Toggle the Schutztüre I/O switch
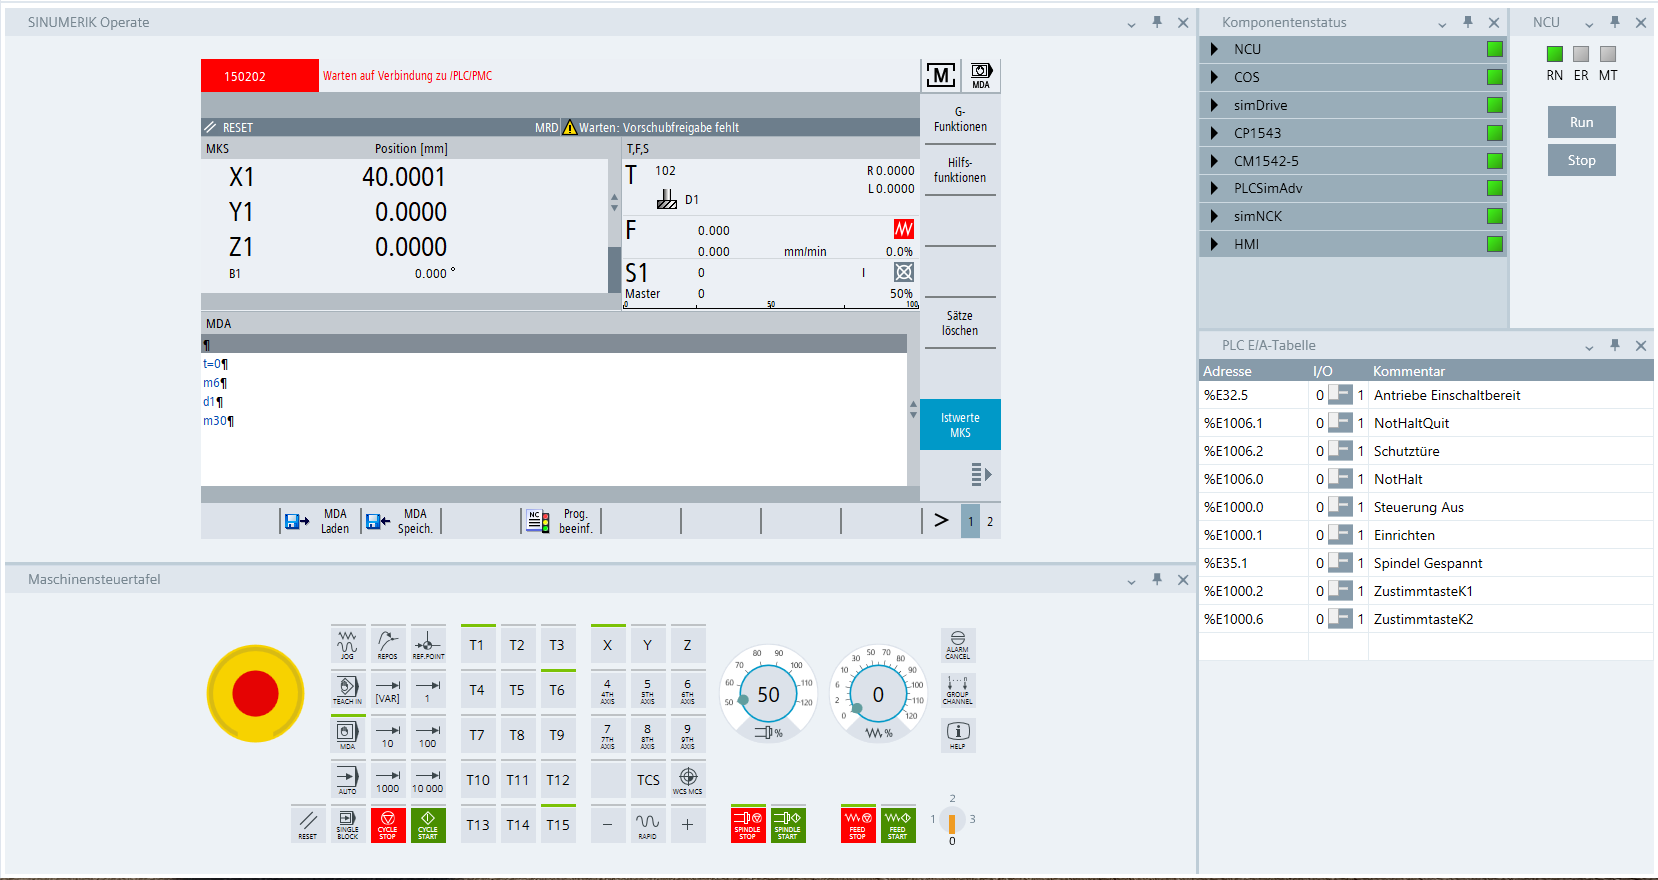Viewport: 1658px width, 880px height. (x=1339, y=451)
